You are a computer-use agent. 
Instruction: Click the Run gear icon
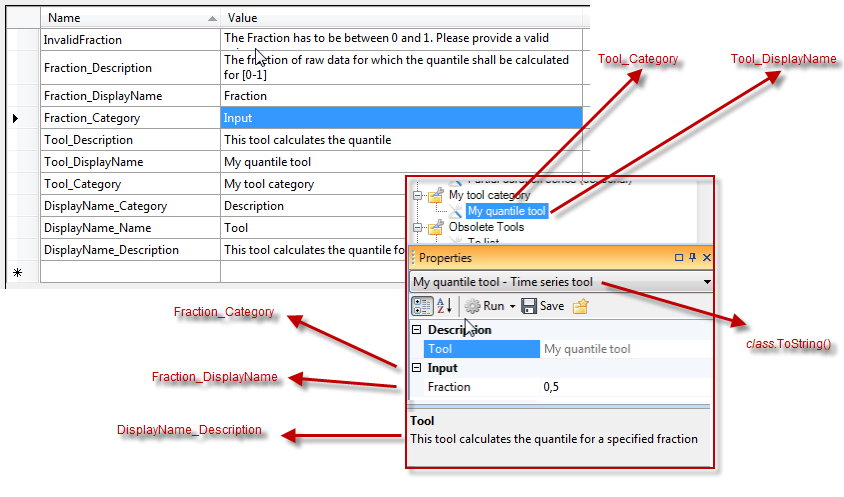[x=472, y=306]
